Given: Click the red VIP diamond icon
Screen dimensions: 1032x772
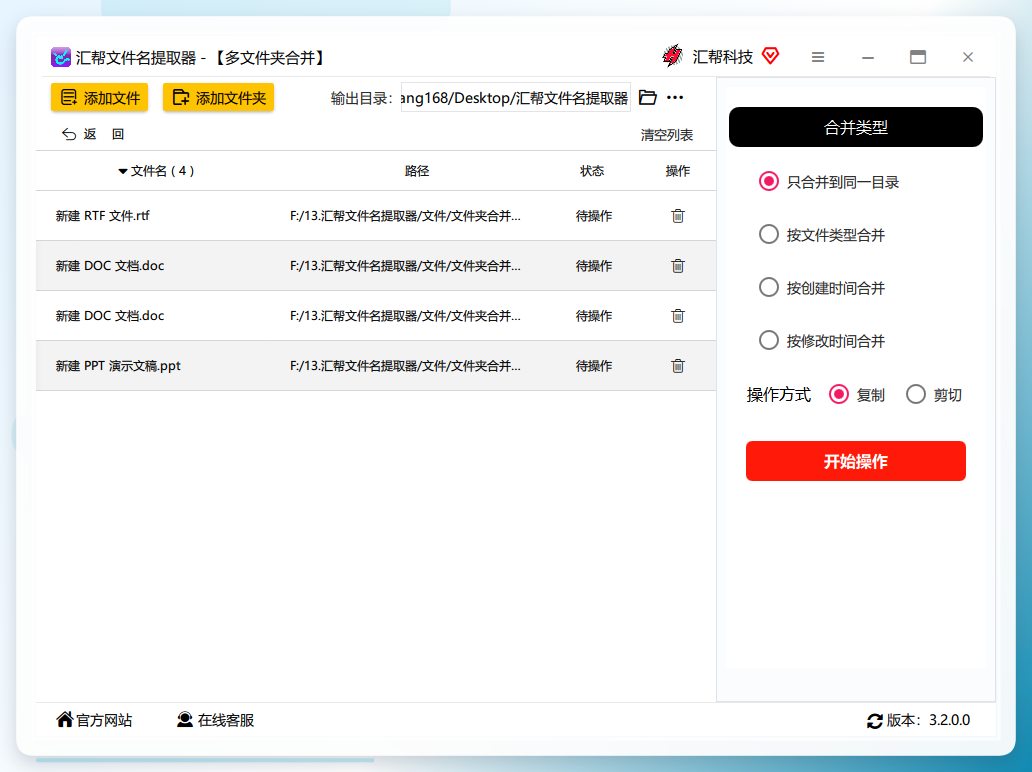Looking at the screenshot, I should (770, 56).
